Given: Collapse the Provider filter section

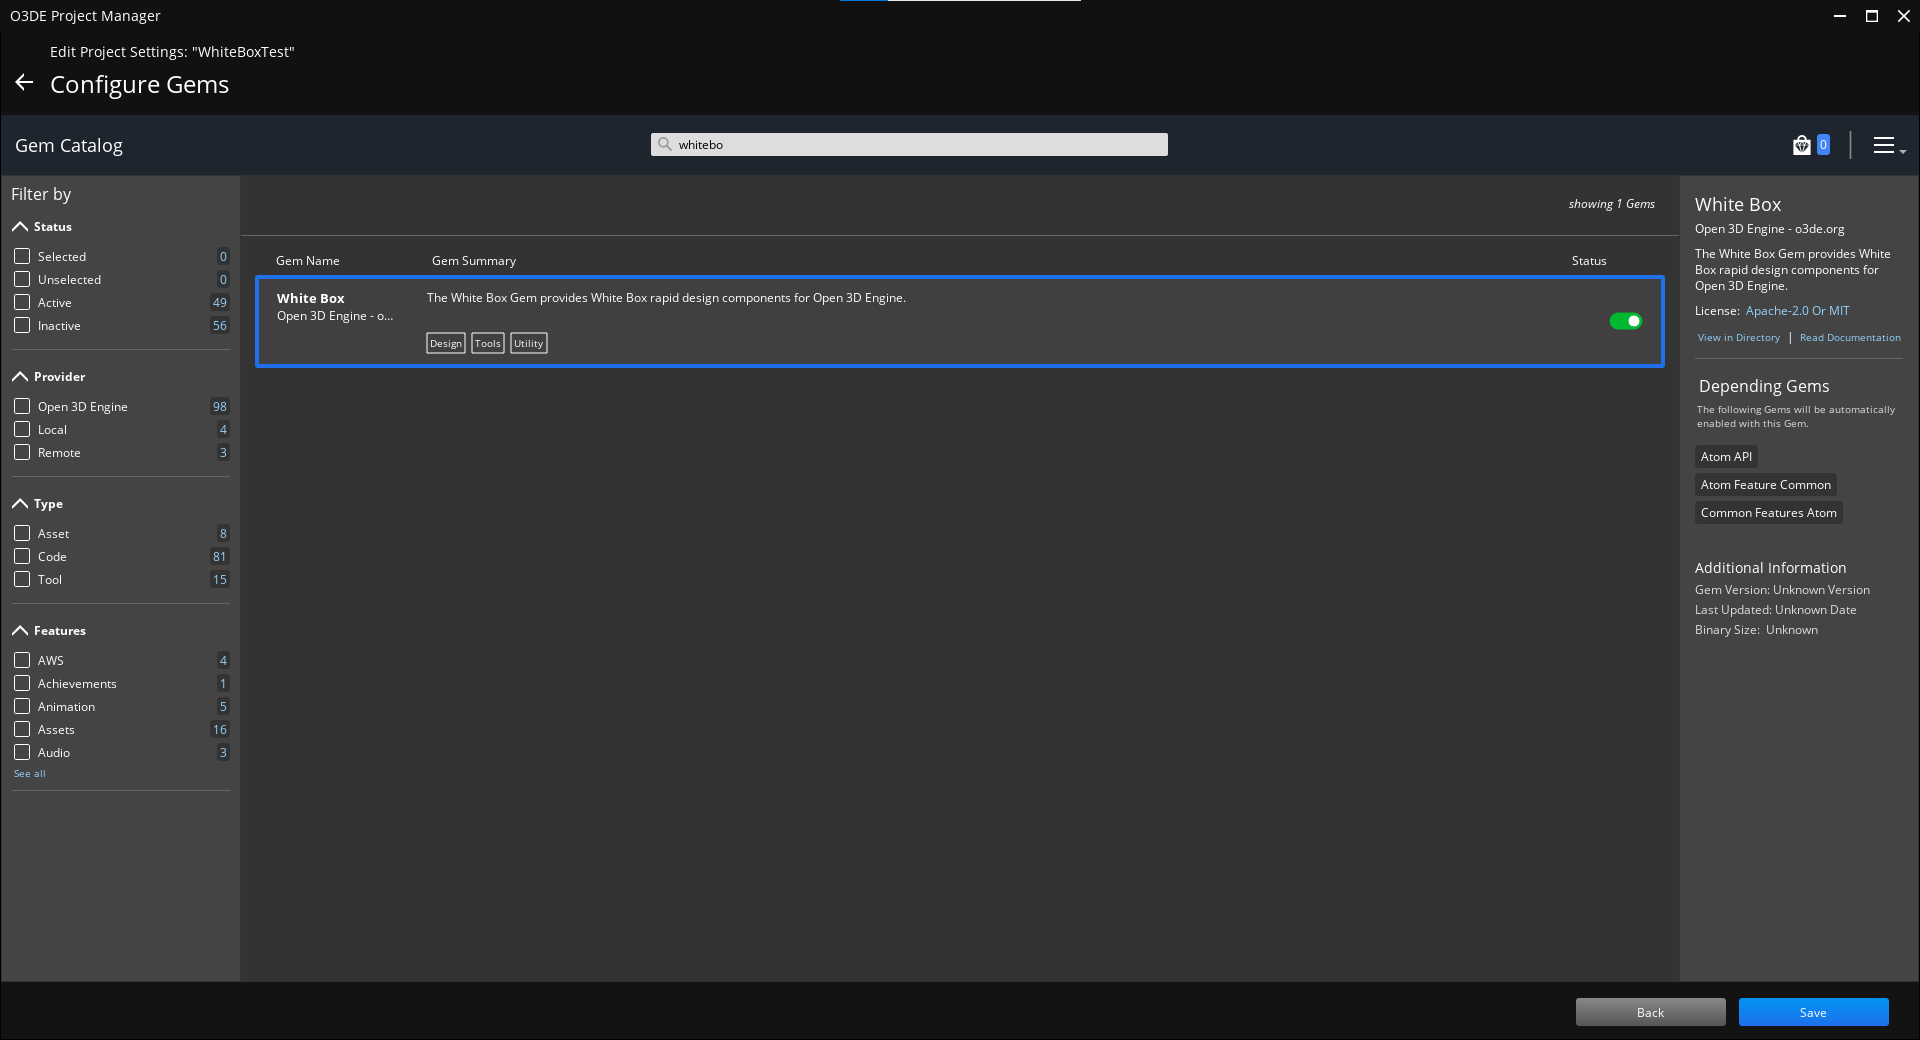Looking at the screenshot, I should [x=18, y=376].
